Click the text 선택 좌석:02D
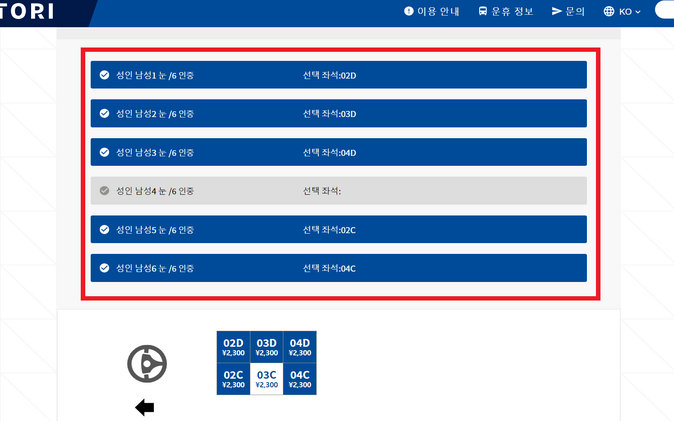 click(329, 75)
